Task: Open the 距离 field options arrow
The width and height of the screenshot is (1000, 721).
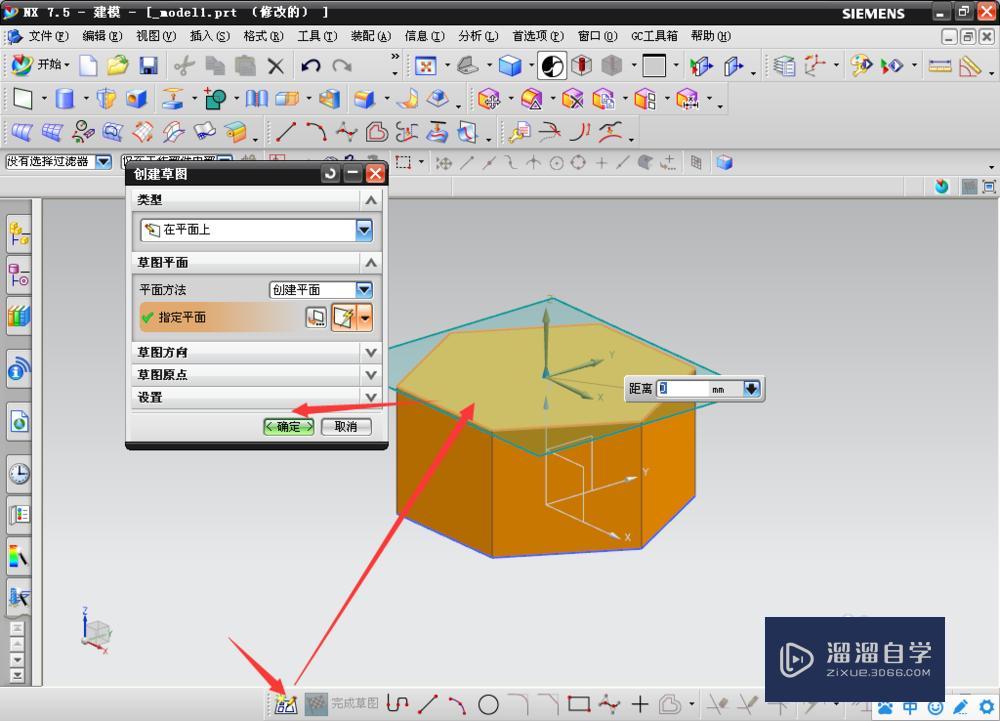Action: tap(752, 388)
